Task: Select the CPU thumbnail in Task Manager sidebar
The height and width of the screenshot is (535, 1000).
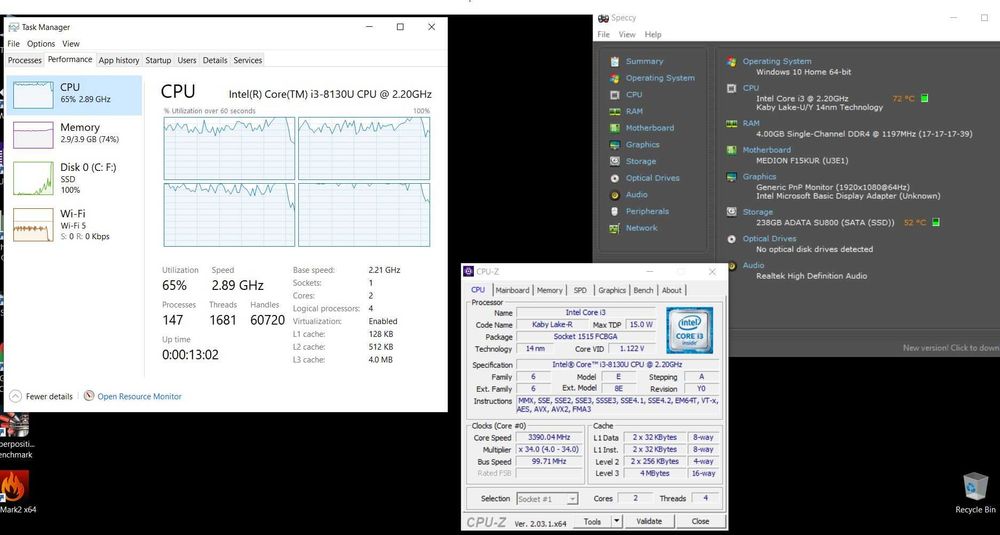Action: [33, 94]
